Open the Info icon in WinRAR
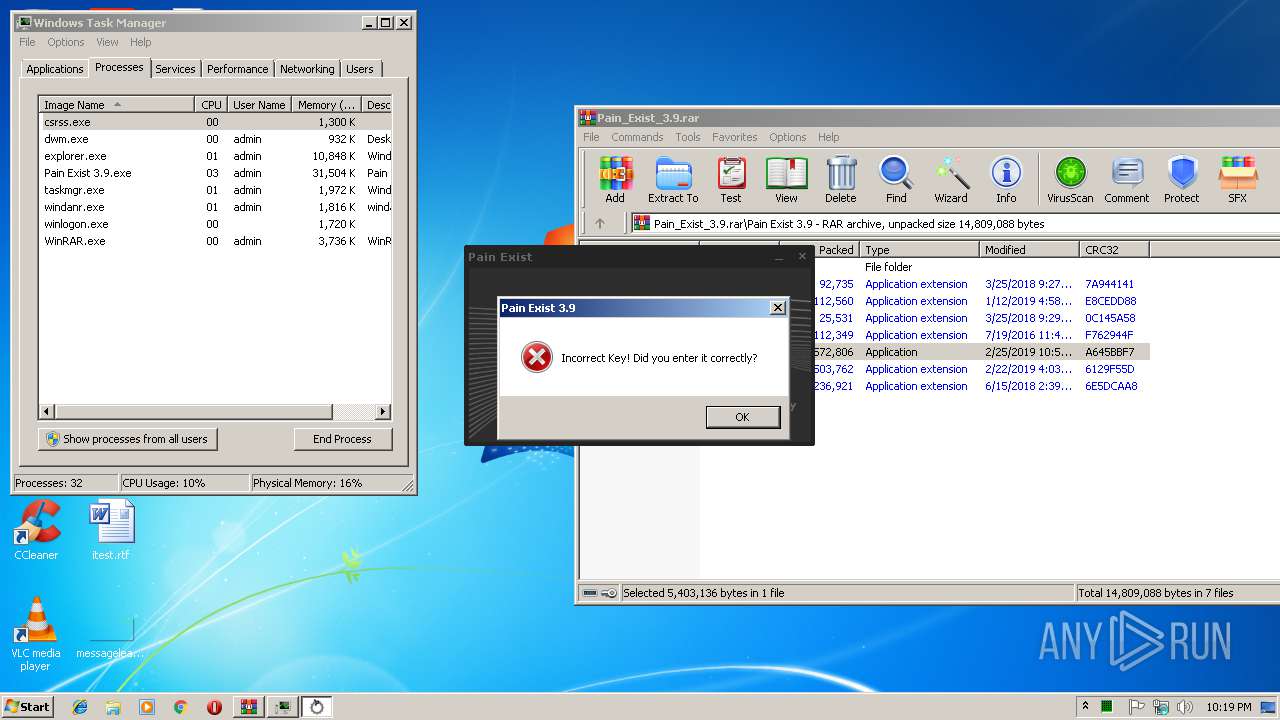This screenshot has height=720, width=1280. (x=1006, y=180)
